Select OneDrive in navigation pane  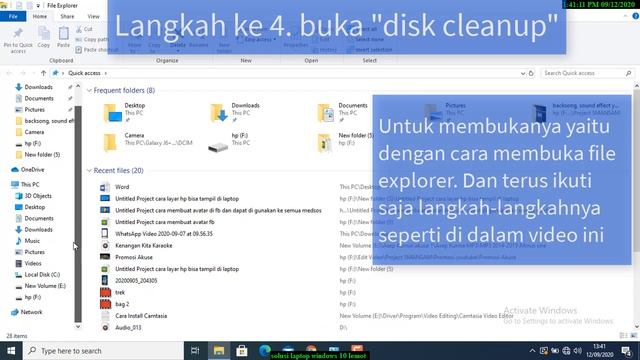[x=32, y=169]
